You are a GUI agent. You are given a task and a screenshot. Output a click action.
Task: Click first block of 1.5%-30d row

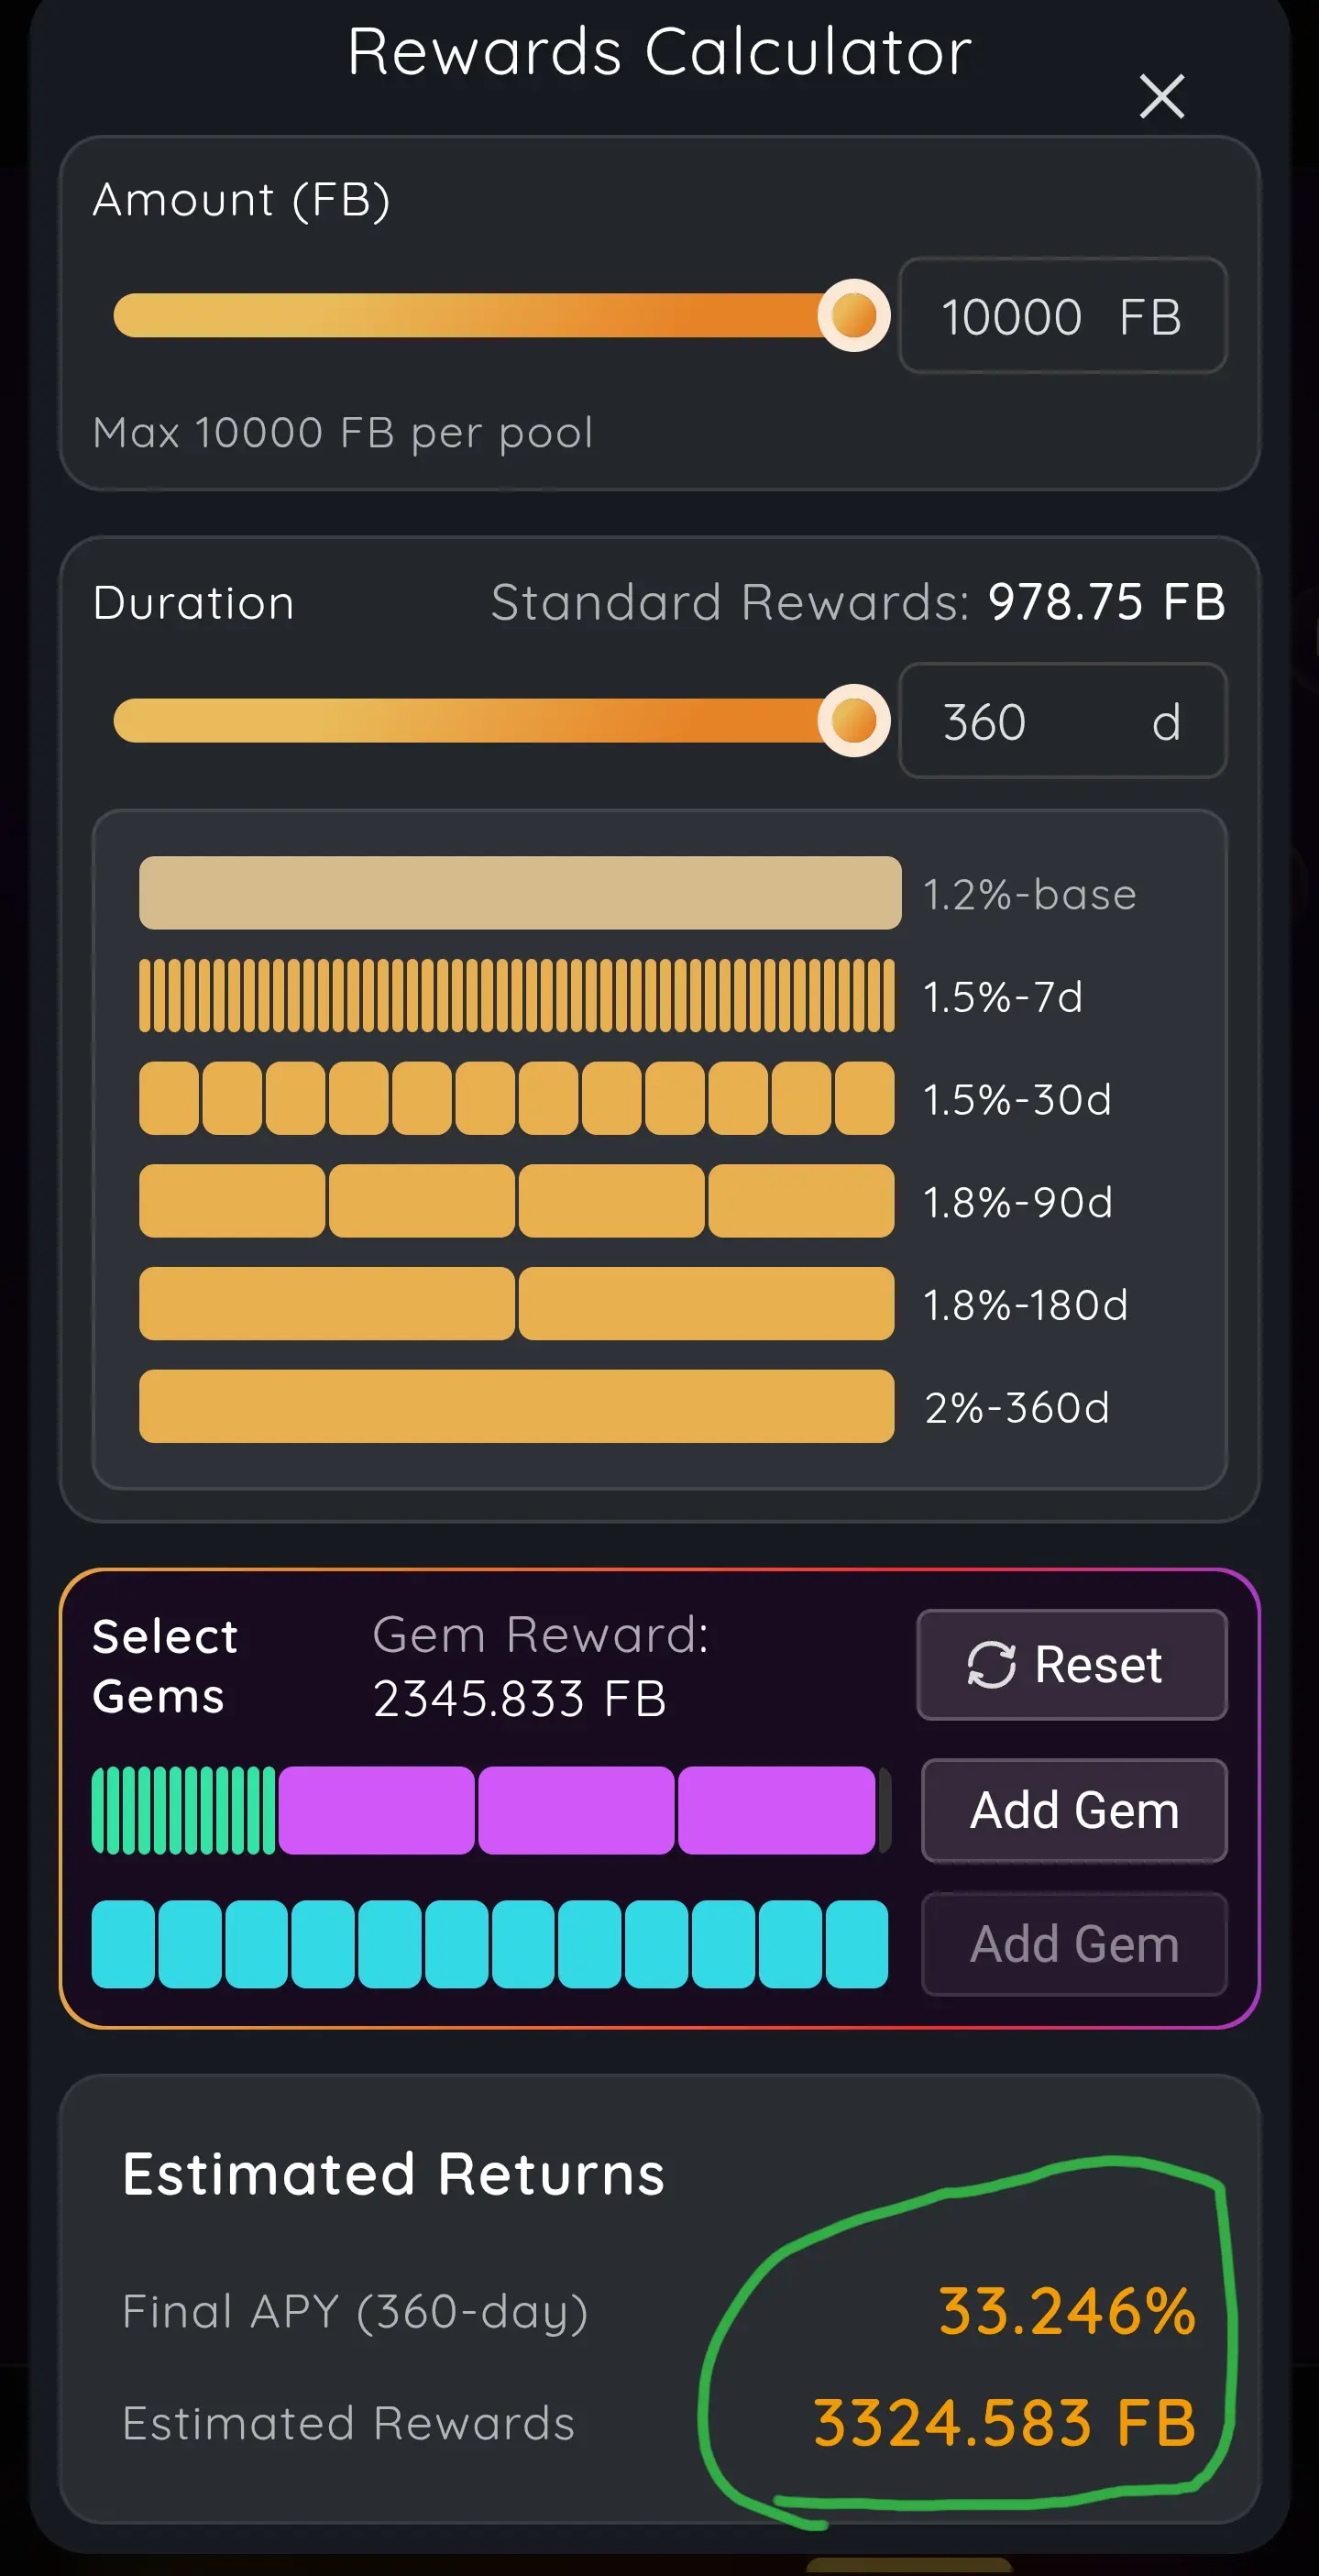(x=169, y=1098)
